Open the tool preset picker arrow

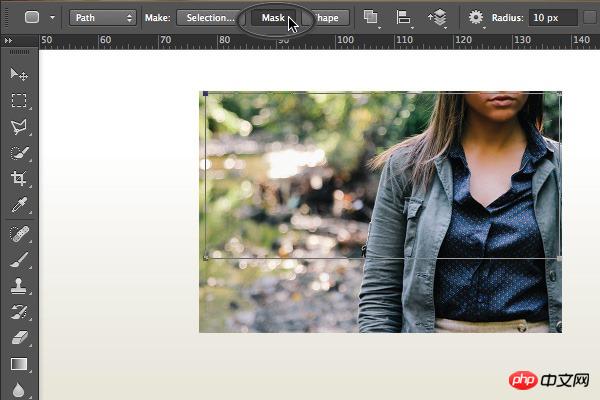[52, 17]
